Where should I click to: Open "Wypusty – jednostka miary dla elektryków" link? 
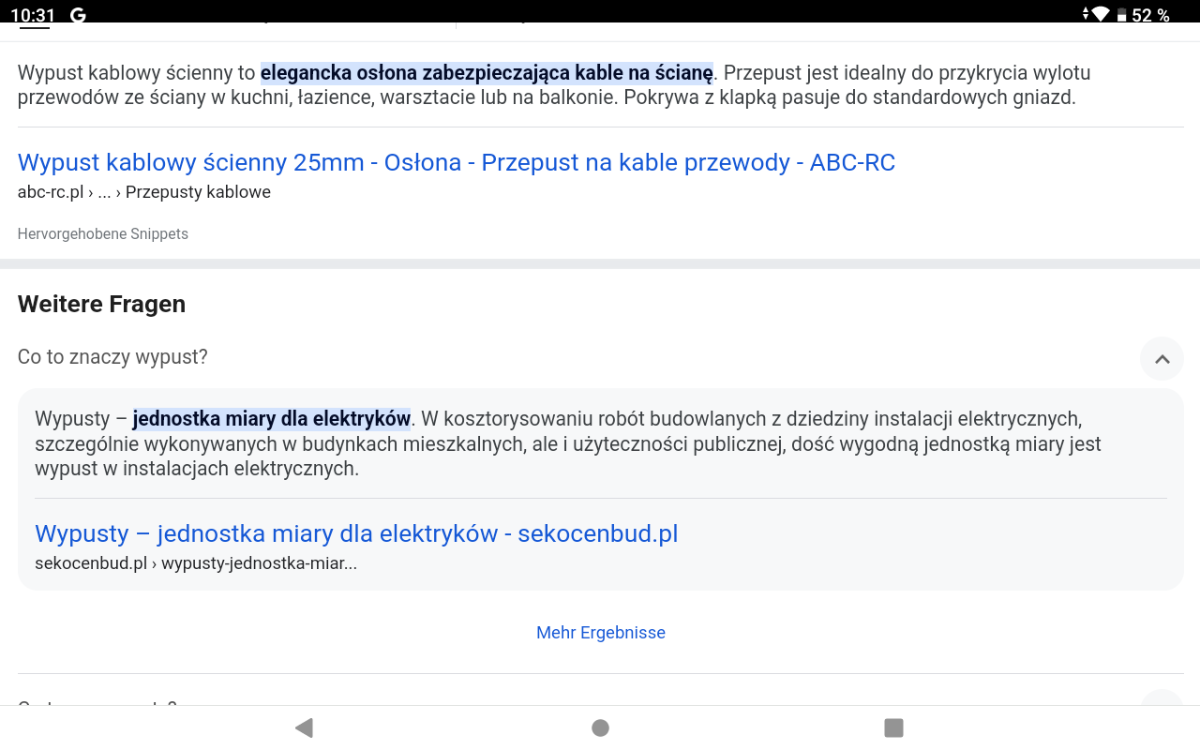click(x=356, y=534)
